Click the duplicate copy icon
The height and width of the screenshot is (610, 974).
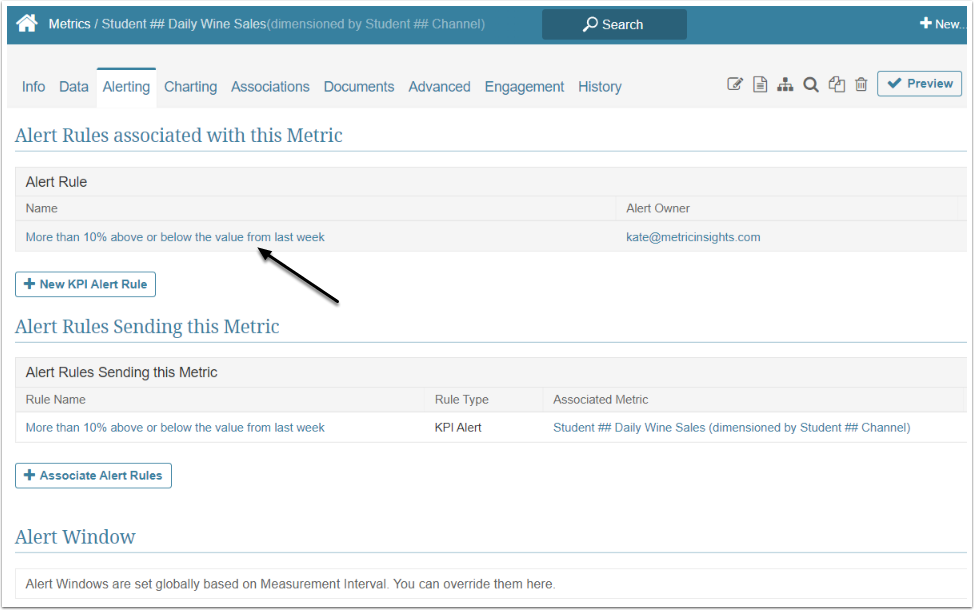point(837,85)
